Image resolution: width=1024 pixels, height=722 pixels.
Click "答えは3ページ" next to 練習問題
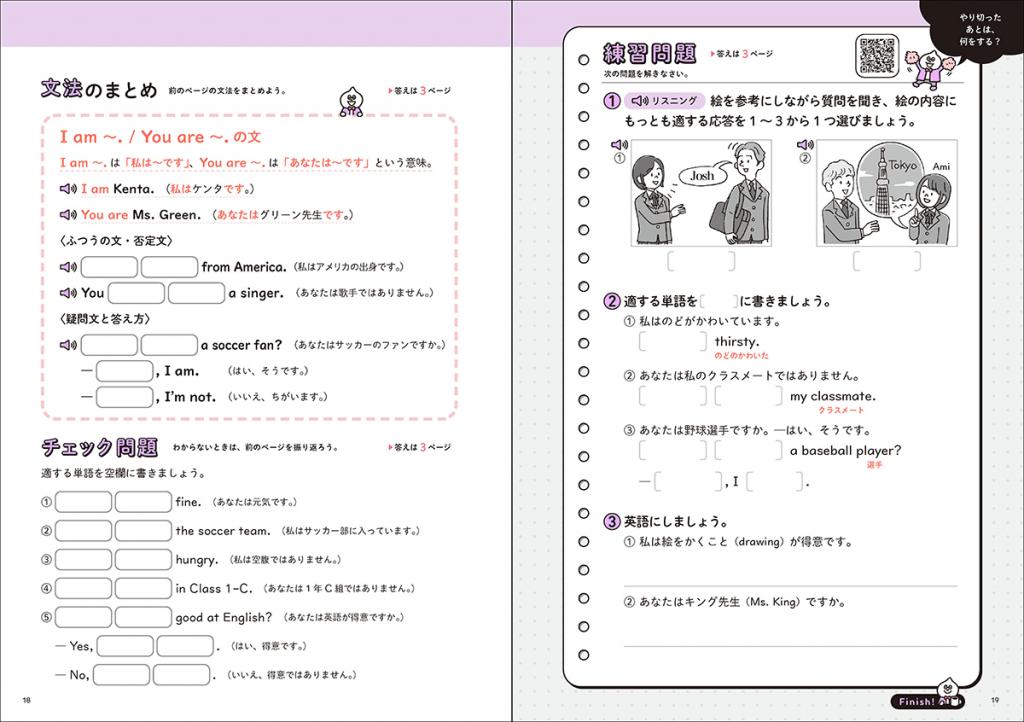pyautogui.click(x=742, y=54)
